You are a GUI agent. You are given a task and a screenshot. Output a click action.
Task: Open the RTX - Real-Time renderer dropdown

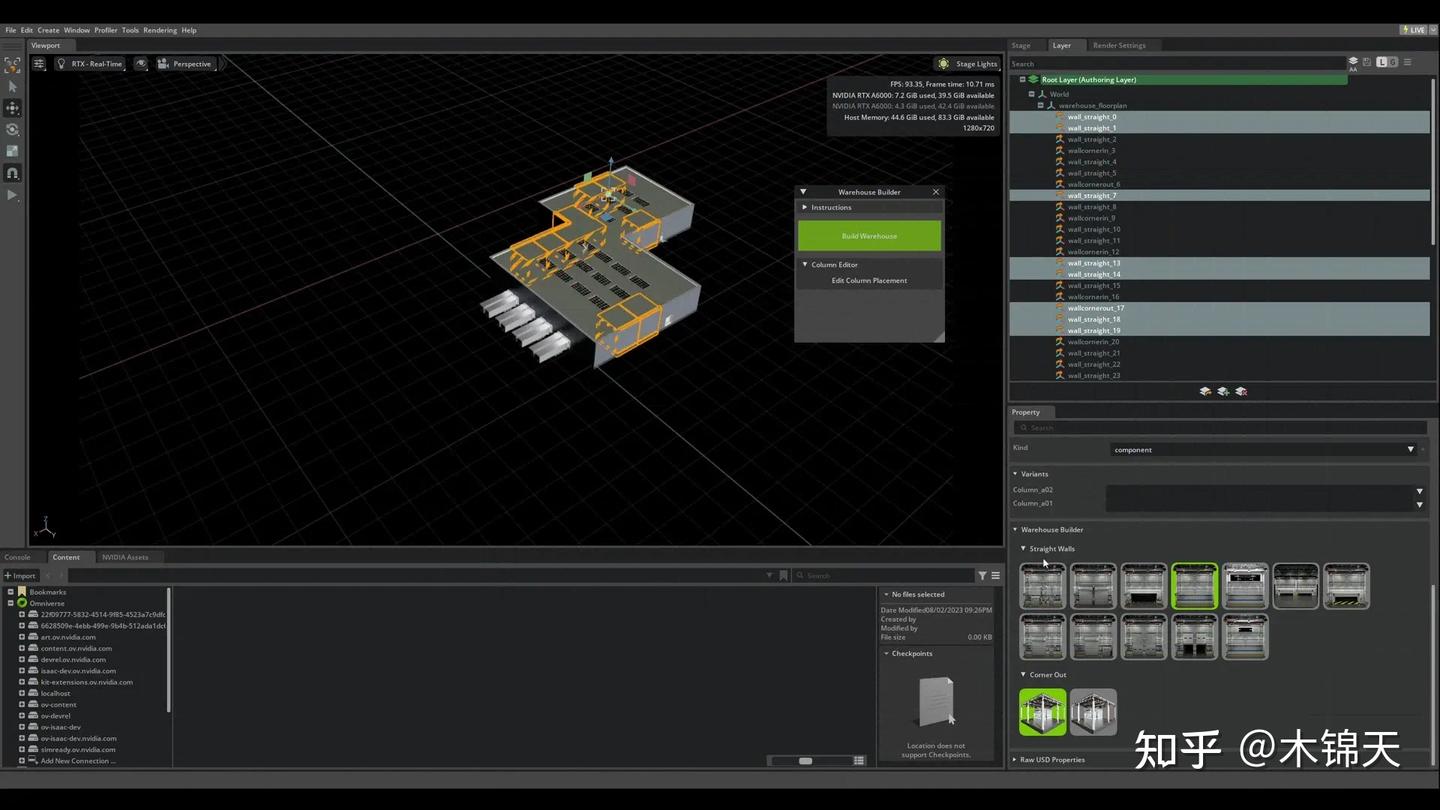[x=94, y=63]
